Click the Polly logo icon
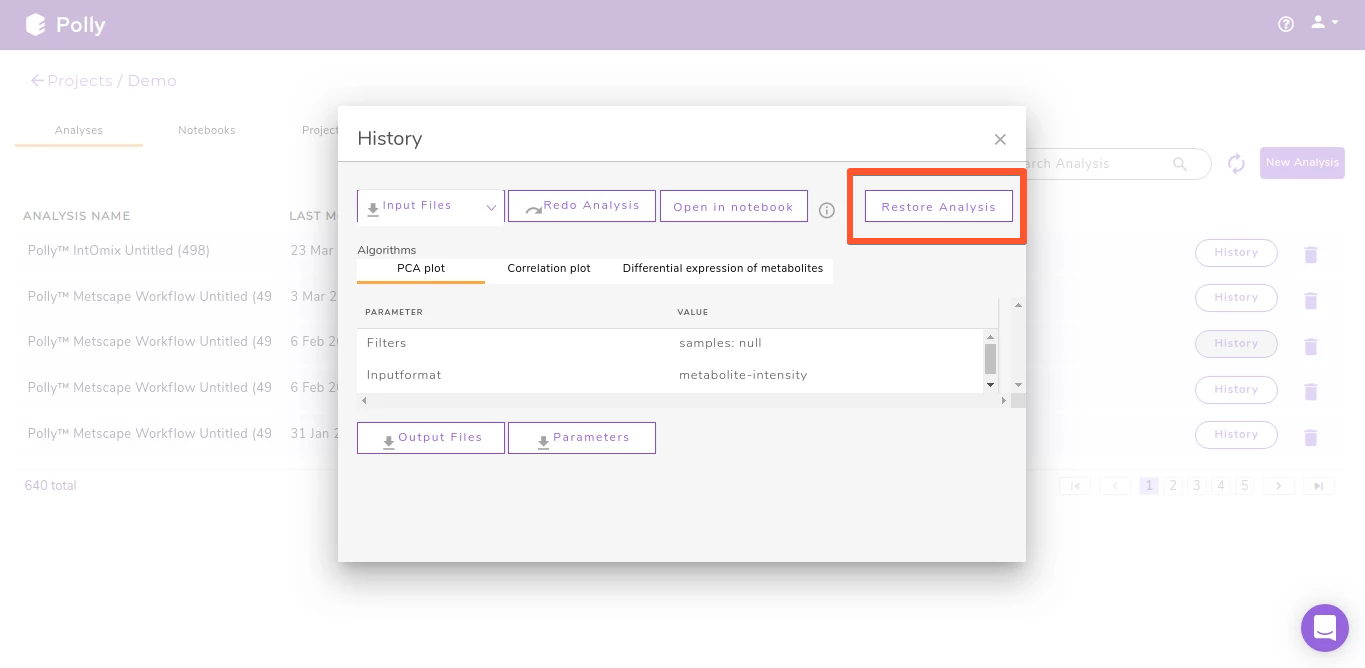Viewport: 1365px width, 668px height. point(36,25)
